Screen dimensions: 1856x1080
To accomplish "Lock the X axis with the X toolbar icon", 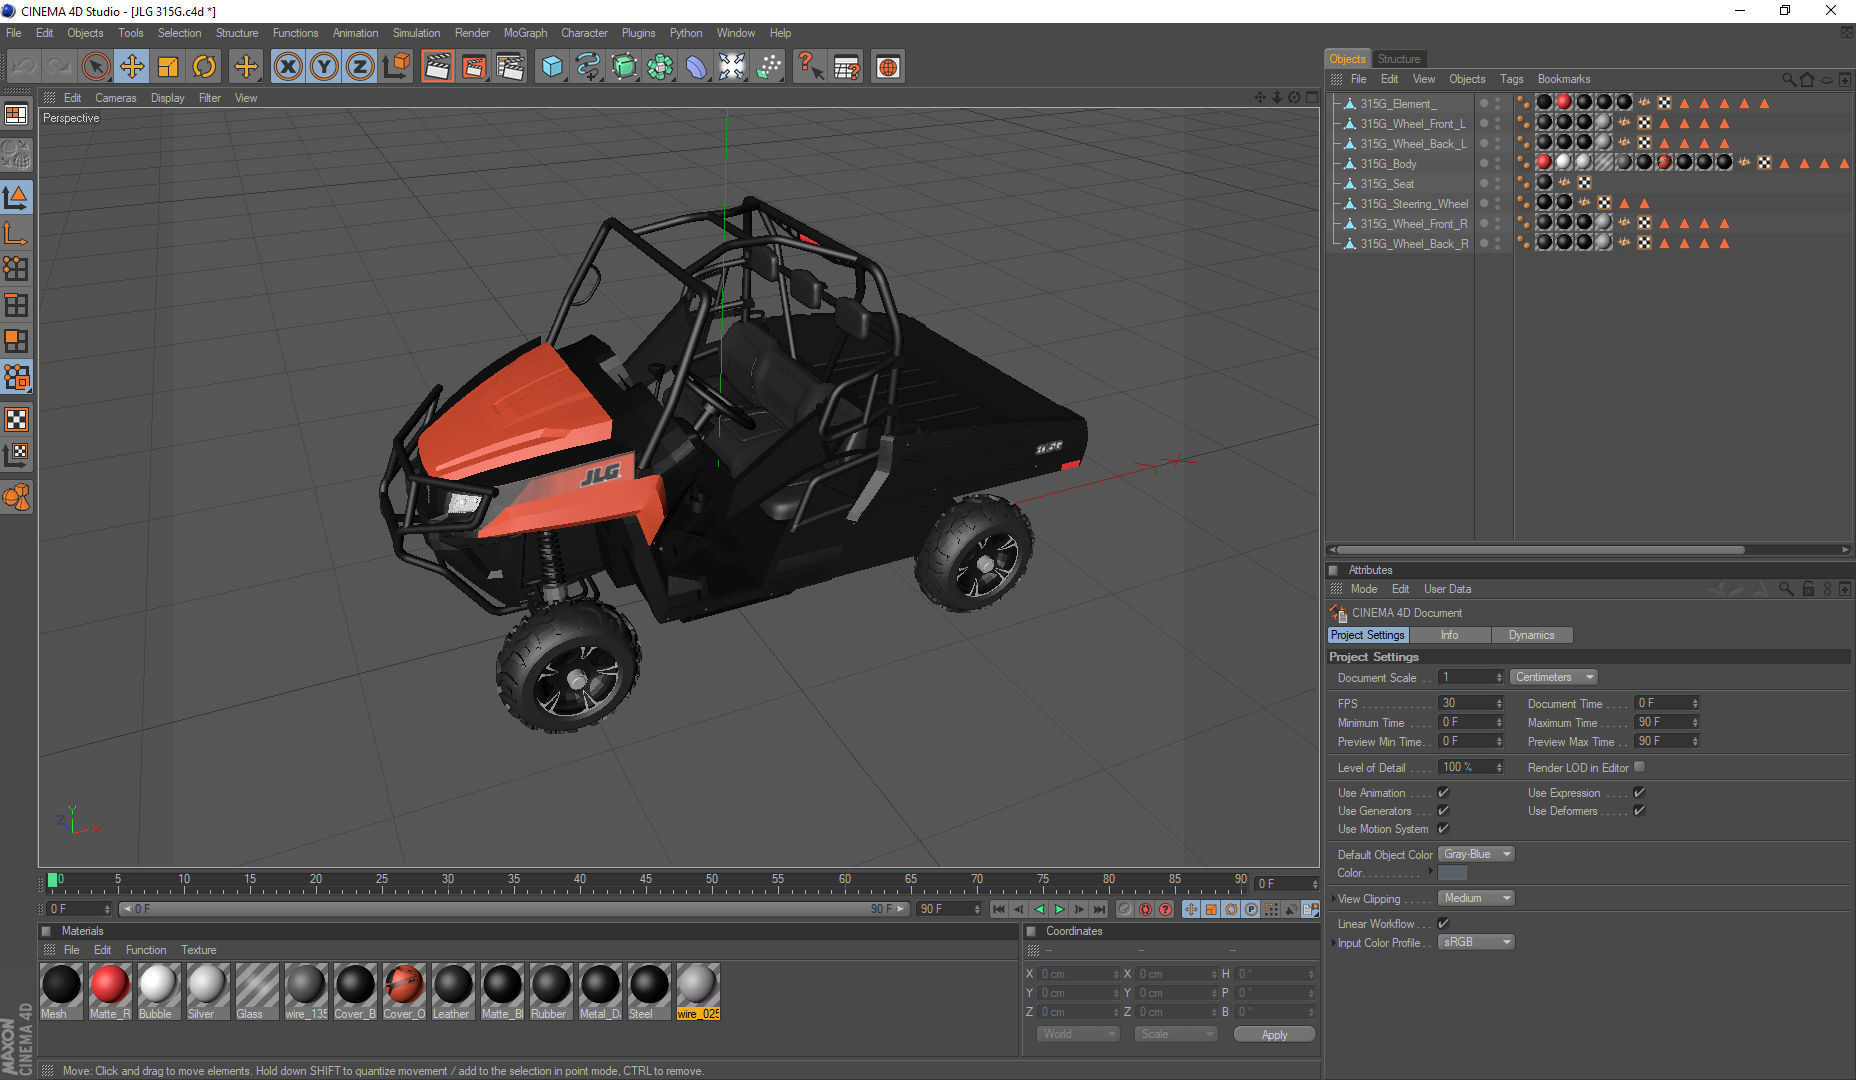I will point(288,66).
